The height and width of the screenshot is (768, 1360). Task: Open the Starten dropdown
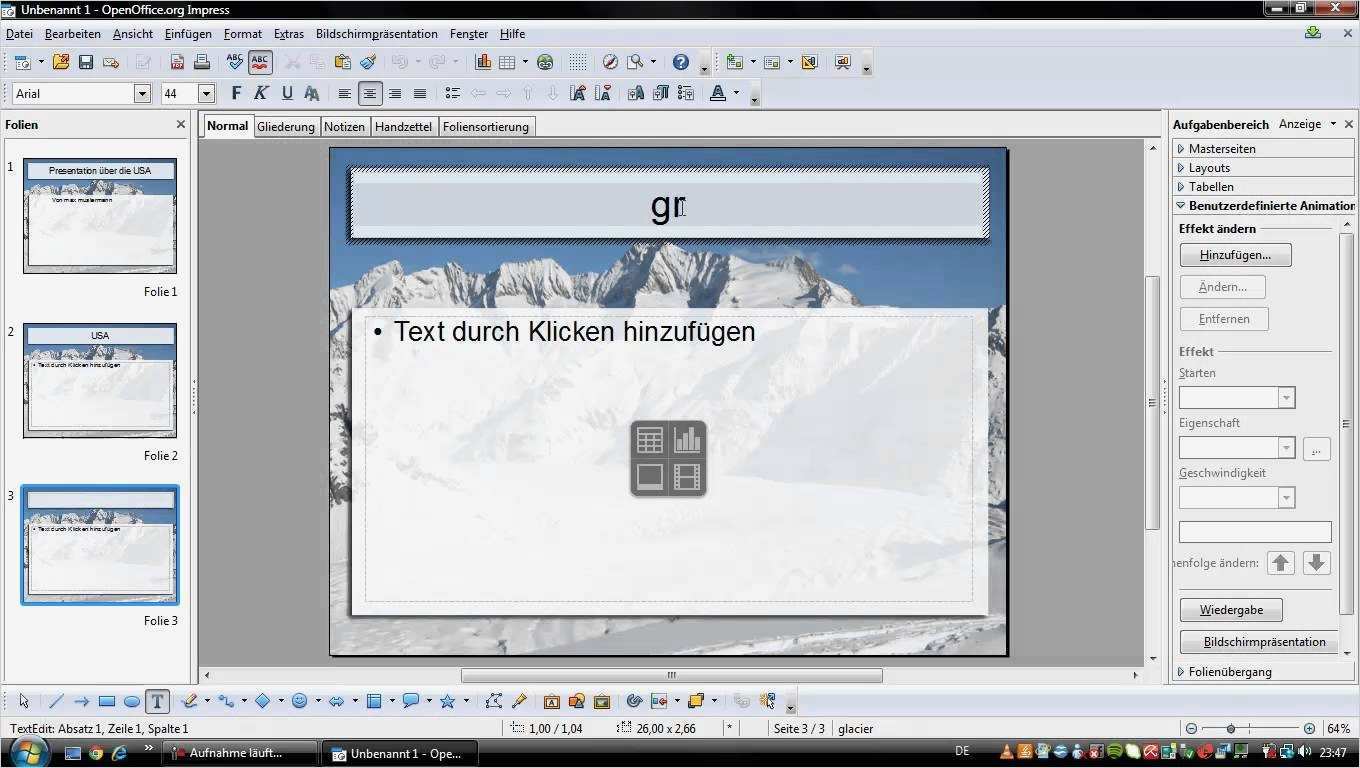click(x=1287, y=398)
